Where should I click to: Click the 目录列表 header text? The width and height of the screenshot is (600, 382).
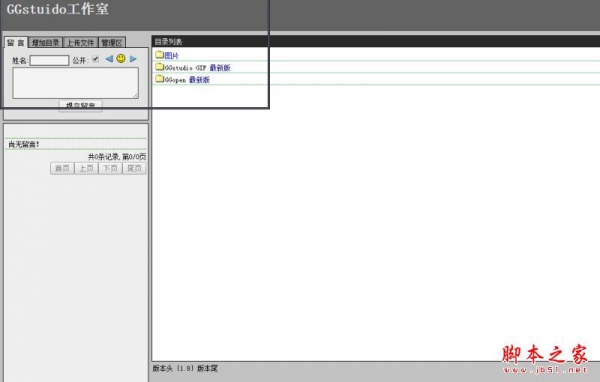click(x=168, y=42)
